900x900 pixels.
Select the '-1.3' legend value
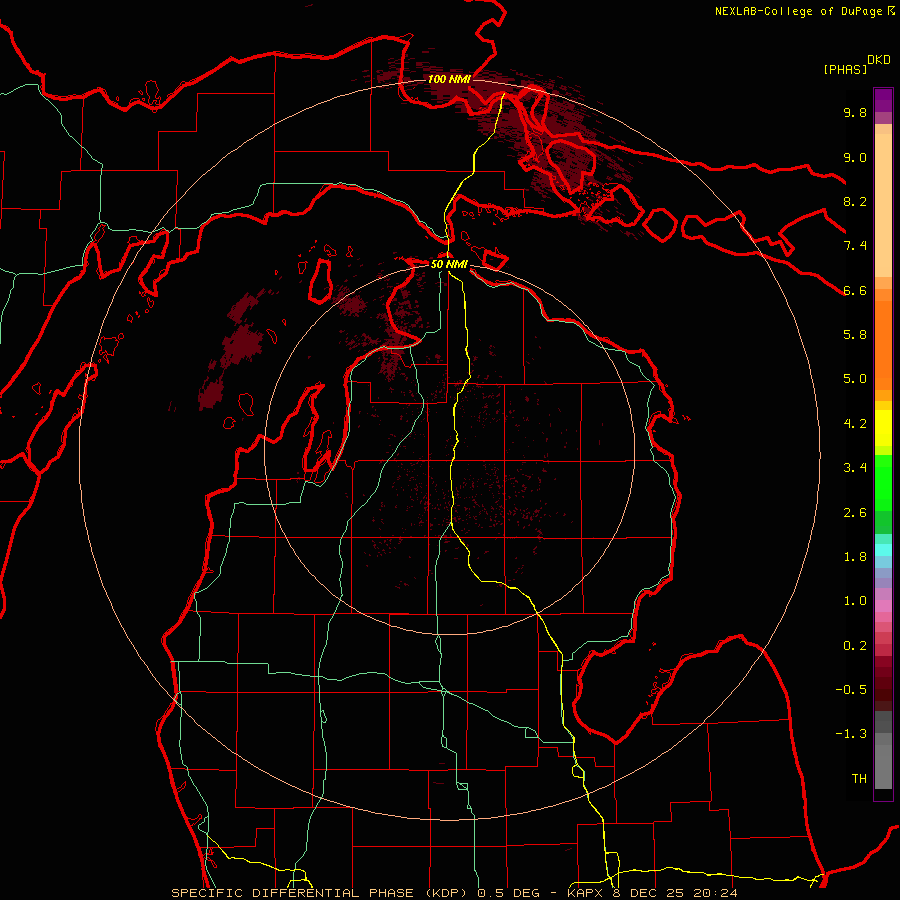(x=851, y=734)
